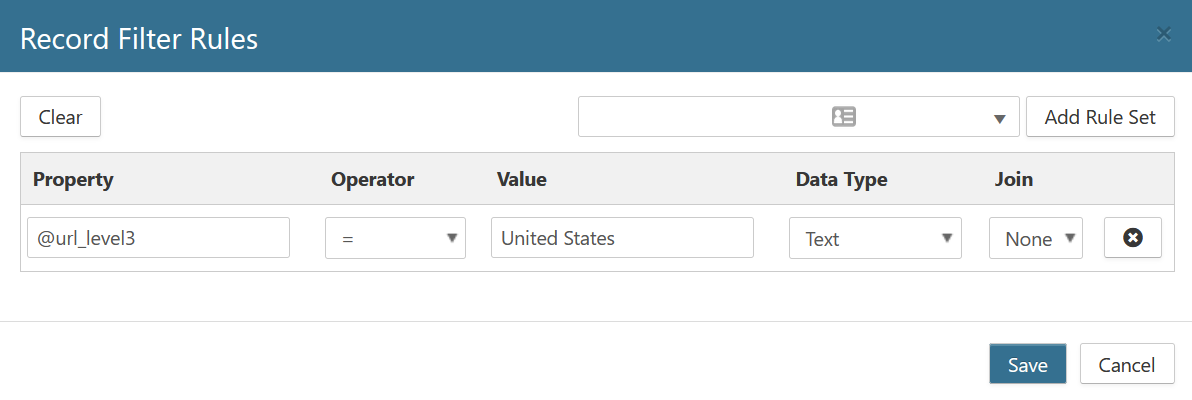The image size is (1192, 400).
Task: Click the Property field containing @url_level3
Action: coord(158,238)
